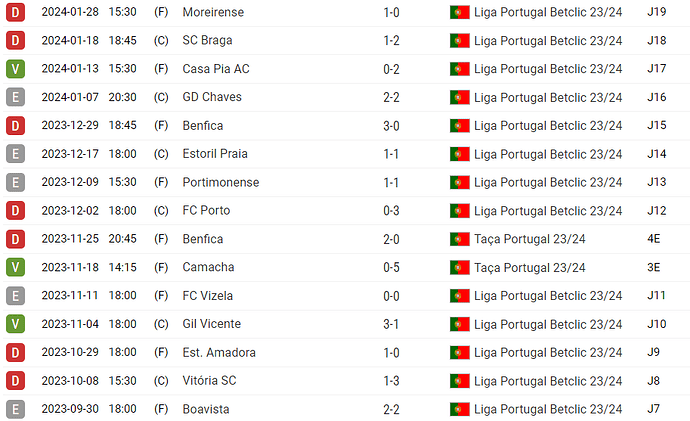The height and width of the screenshot is (421, 690).
Task: Click the green V badge for Casa Pia AC
Action: click(x=15, y=69)
